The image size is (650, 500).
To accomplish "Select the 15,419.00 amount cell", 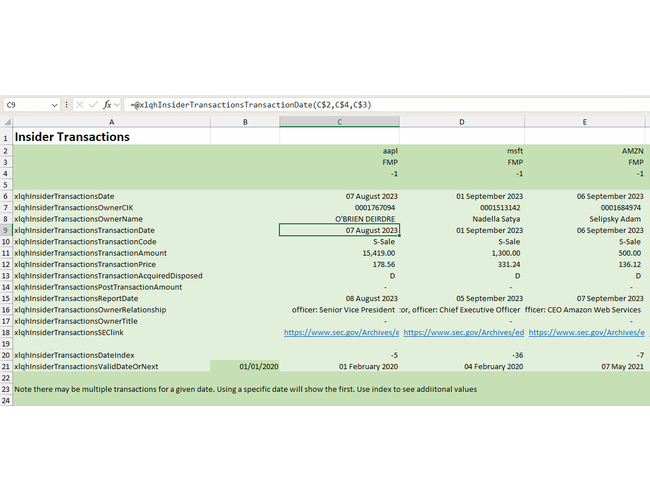I will [x=340, y=253].
